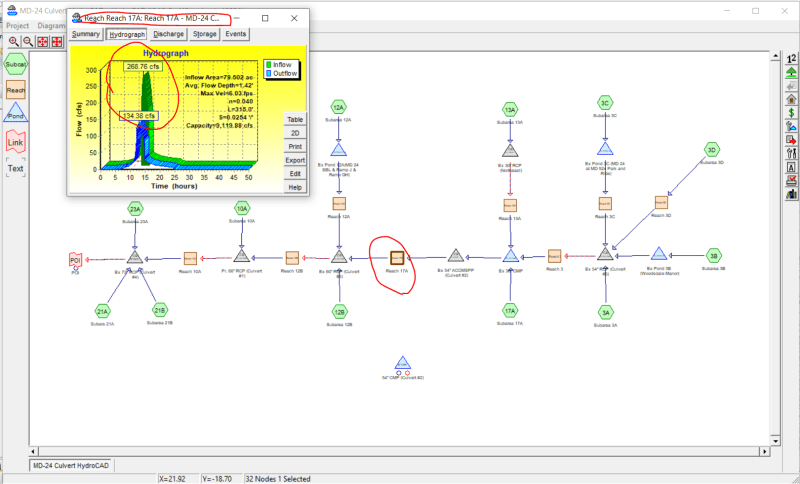Open the MD-24 Culvert HydroCAD diagram tab
Image resolution: width=800 pixels, height=484 pixels.
click(71, 465)
